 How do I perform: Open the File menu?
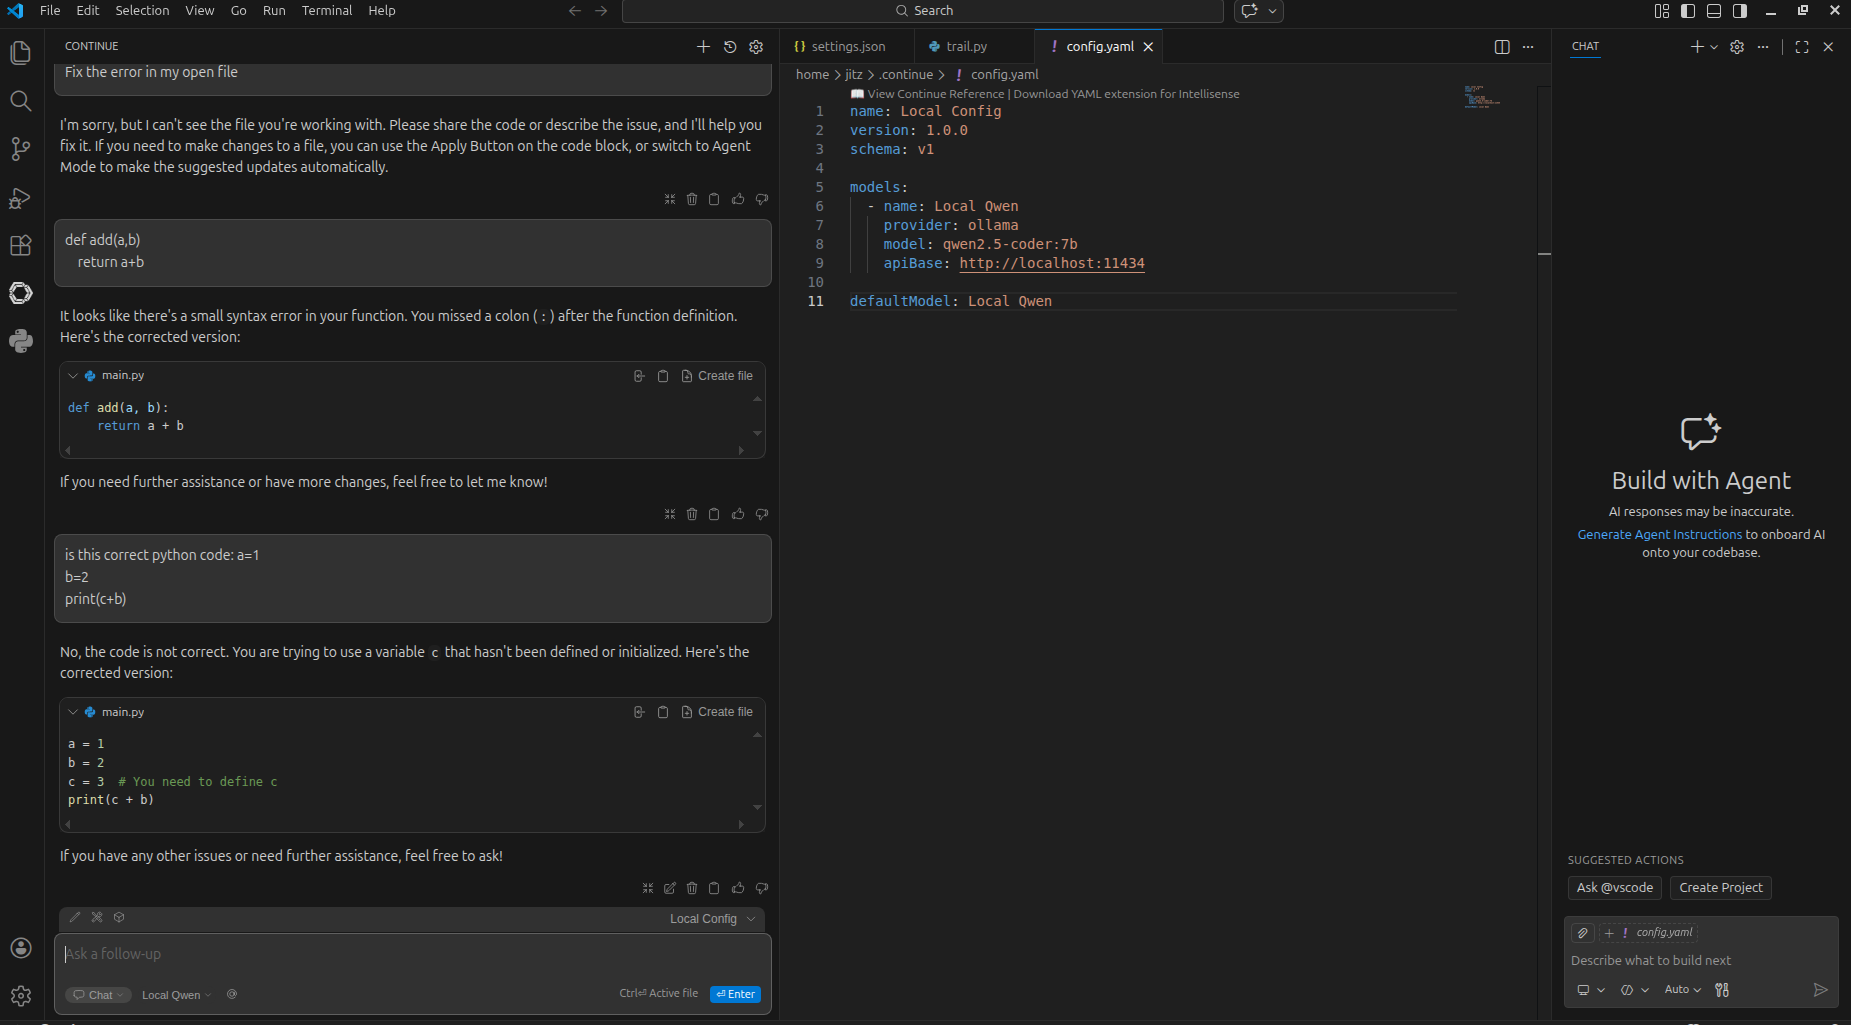pos(50,11)
